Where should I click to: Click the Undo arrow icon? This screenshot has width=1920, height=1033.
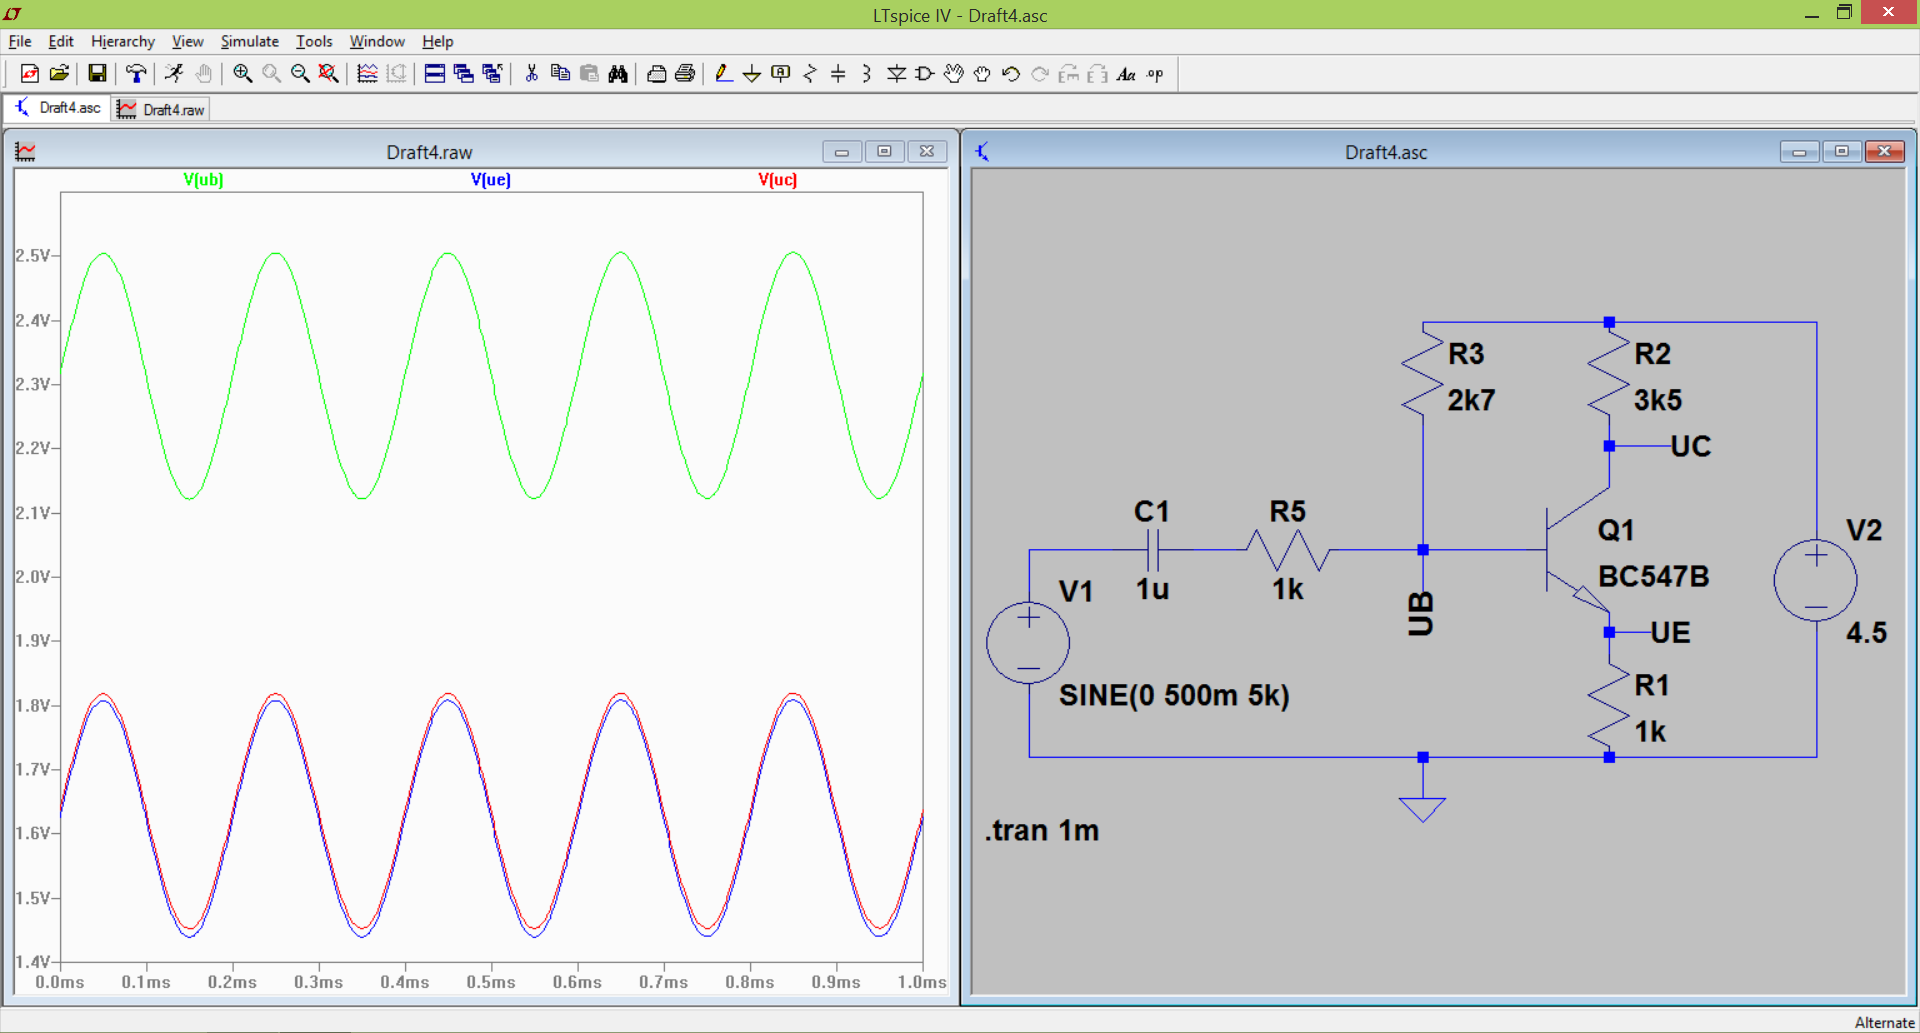[1011, 73]
